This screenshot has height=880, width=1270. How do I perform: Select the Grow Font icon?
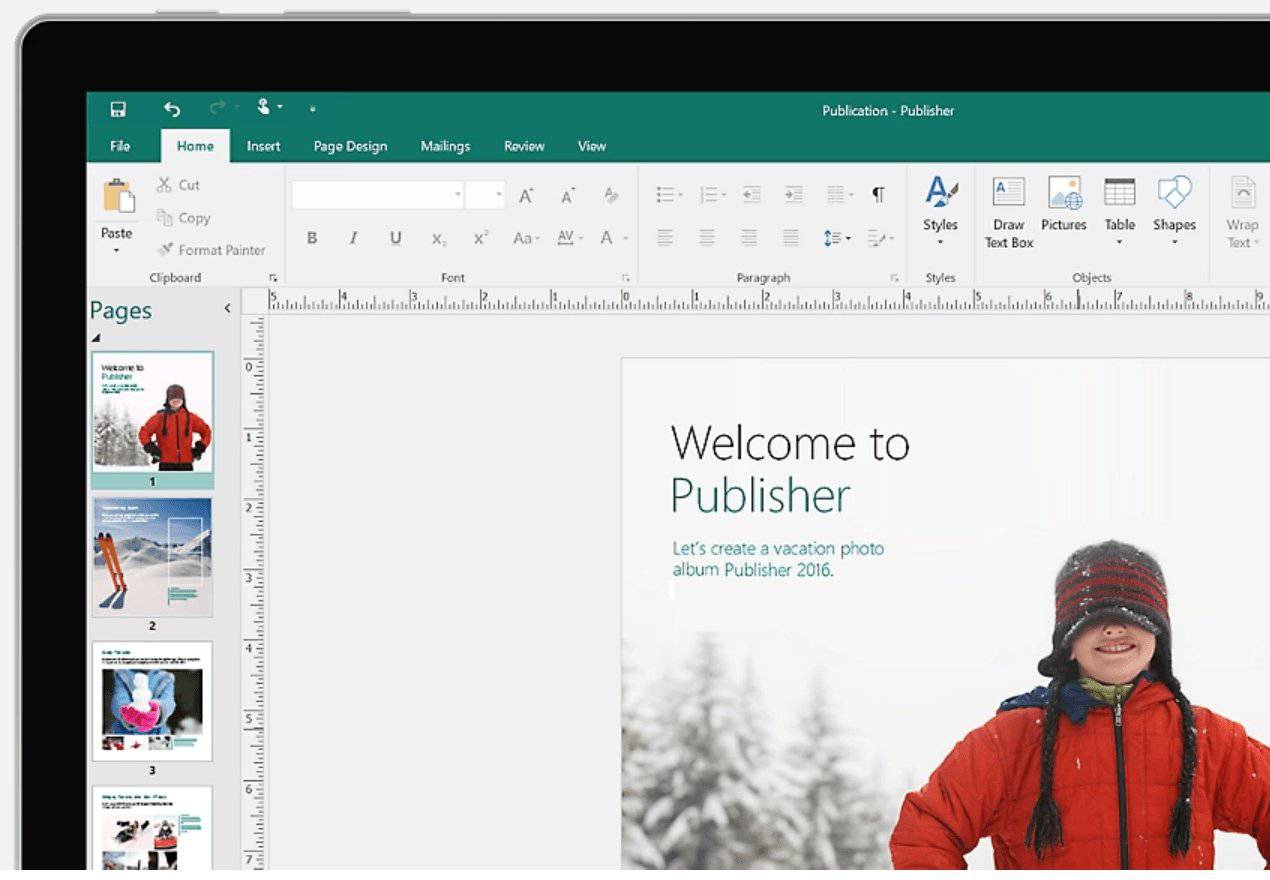525,196
